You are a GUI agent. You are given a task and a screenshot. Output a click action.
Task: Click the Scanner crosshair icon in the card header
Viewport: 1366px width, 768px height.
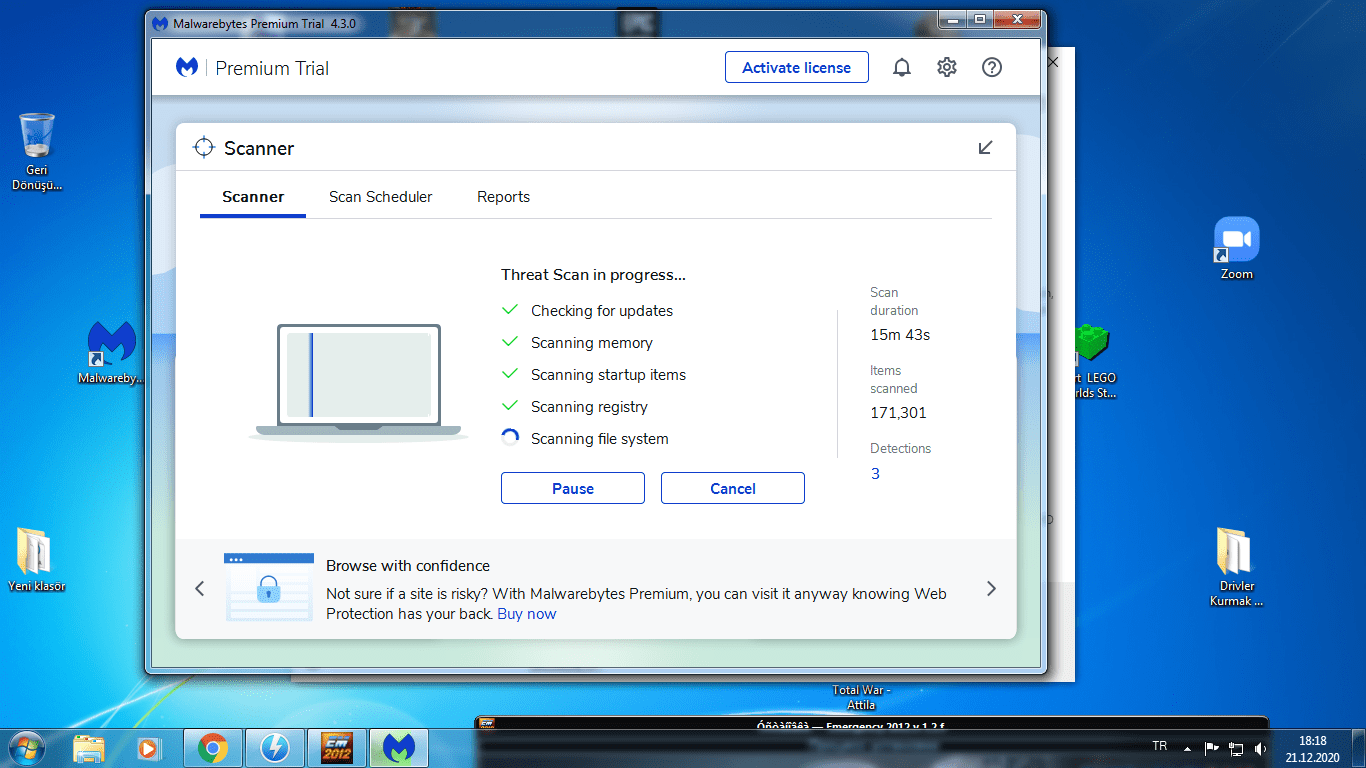point(204,148)
